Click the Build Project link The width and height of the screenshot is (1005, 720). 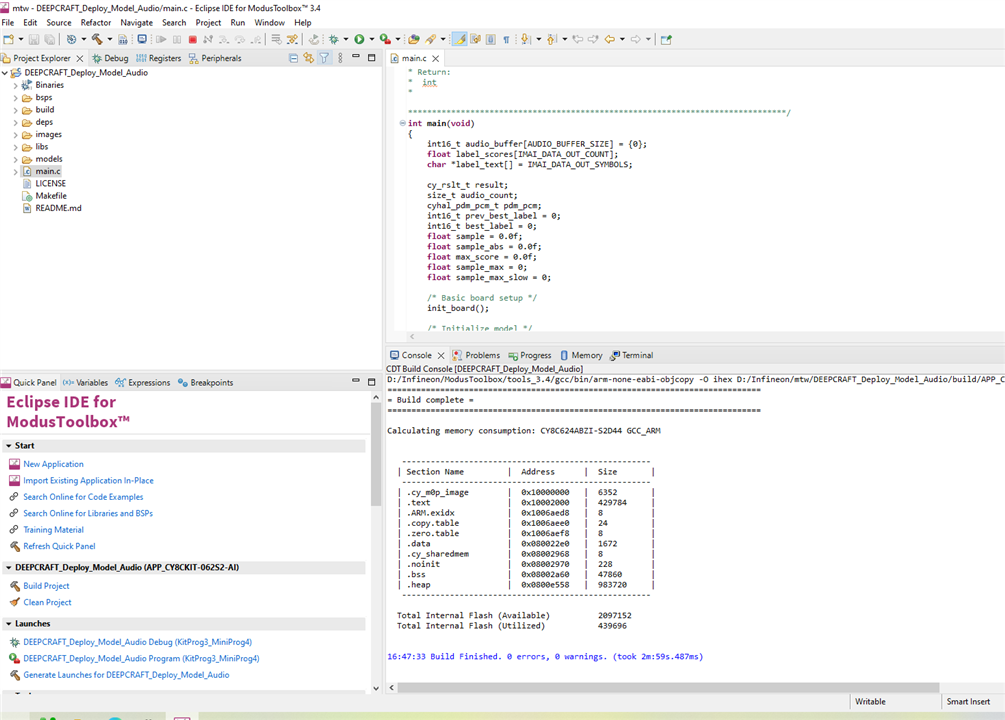[46, 585]
